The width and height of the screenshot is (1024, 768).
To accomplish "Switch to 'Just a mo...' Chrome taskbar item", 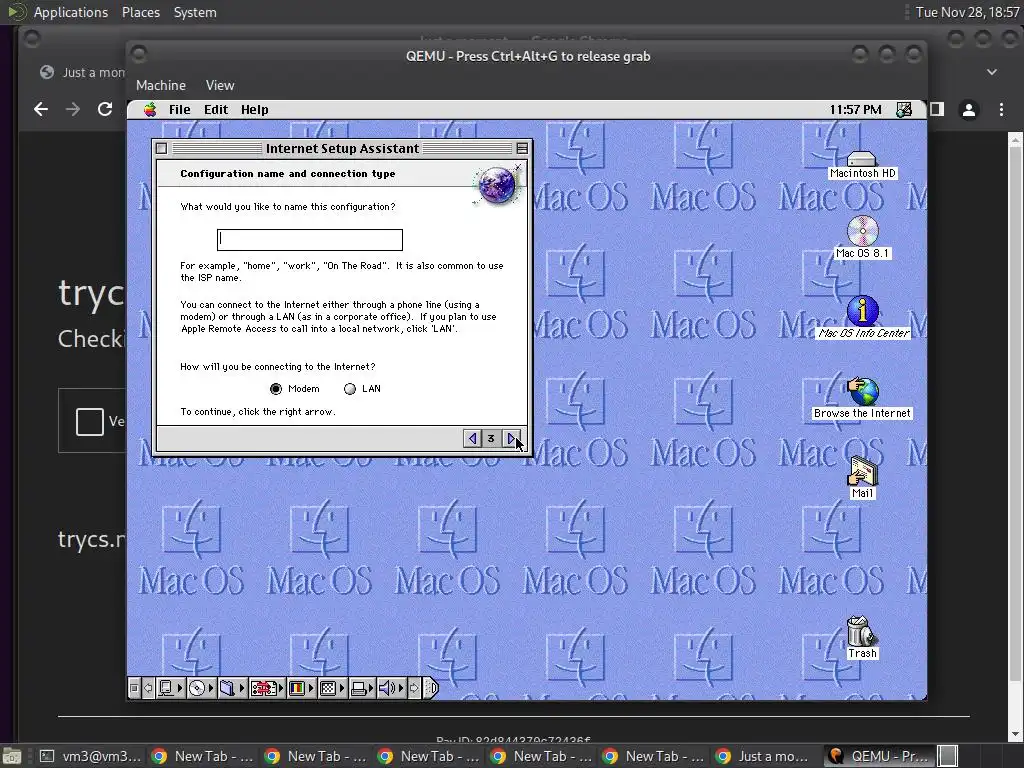I will [x=763, y=756].
